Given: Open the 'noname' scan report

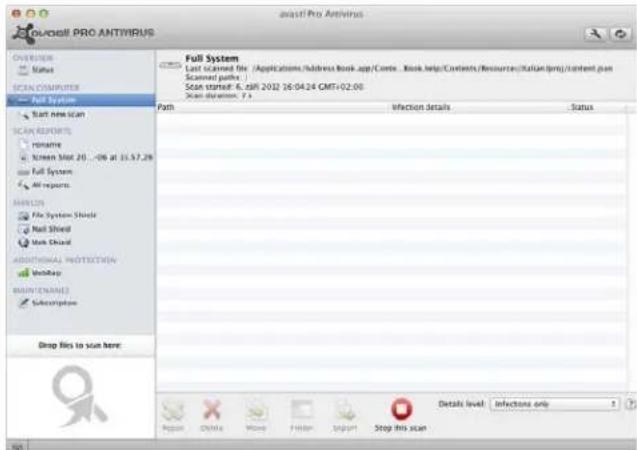Looking at the screenshot, I should [x=46, y=145].
